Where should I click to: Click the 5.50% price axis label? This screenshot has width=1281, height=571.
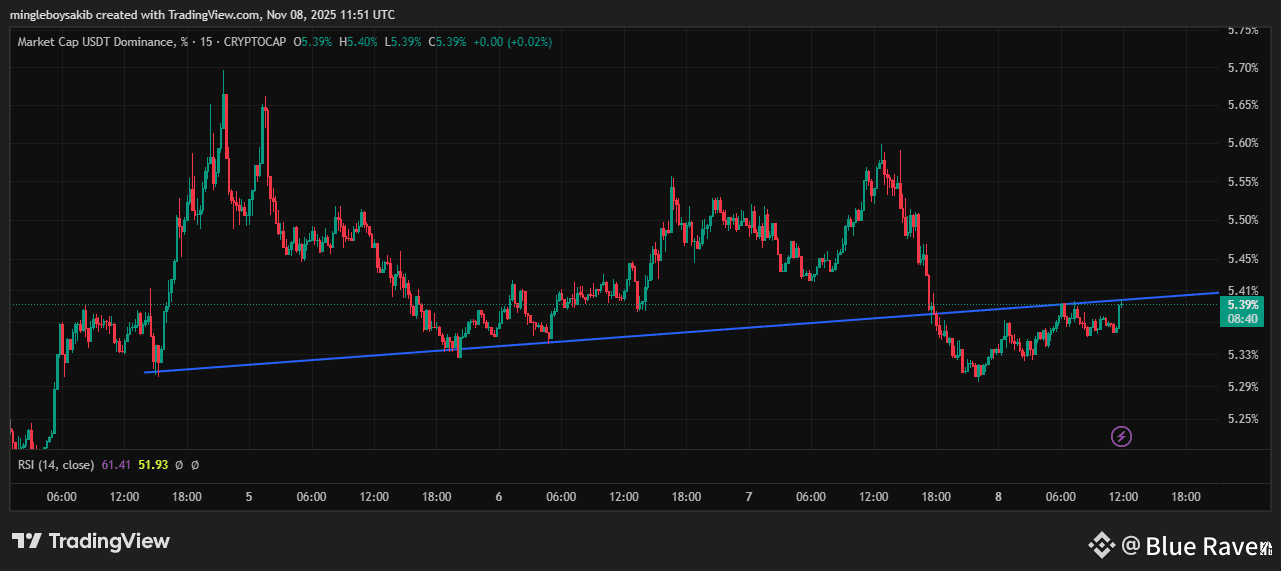pyautogui.click(x=1242, y=220)
